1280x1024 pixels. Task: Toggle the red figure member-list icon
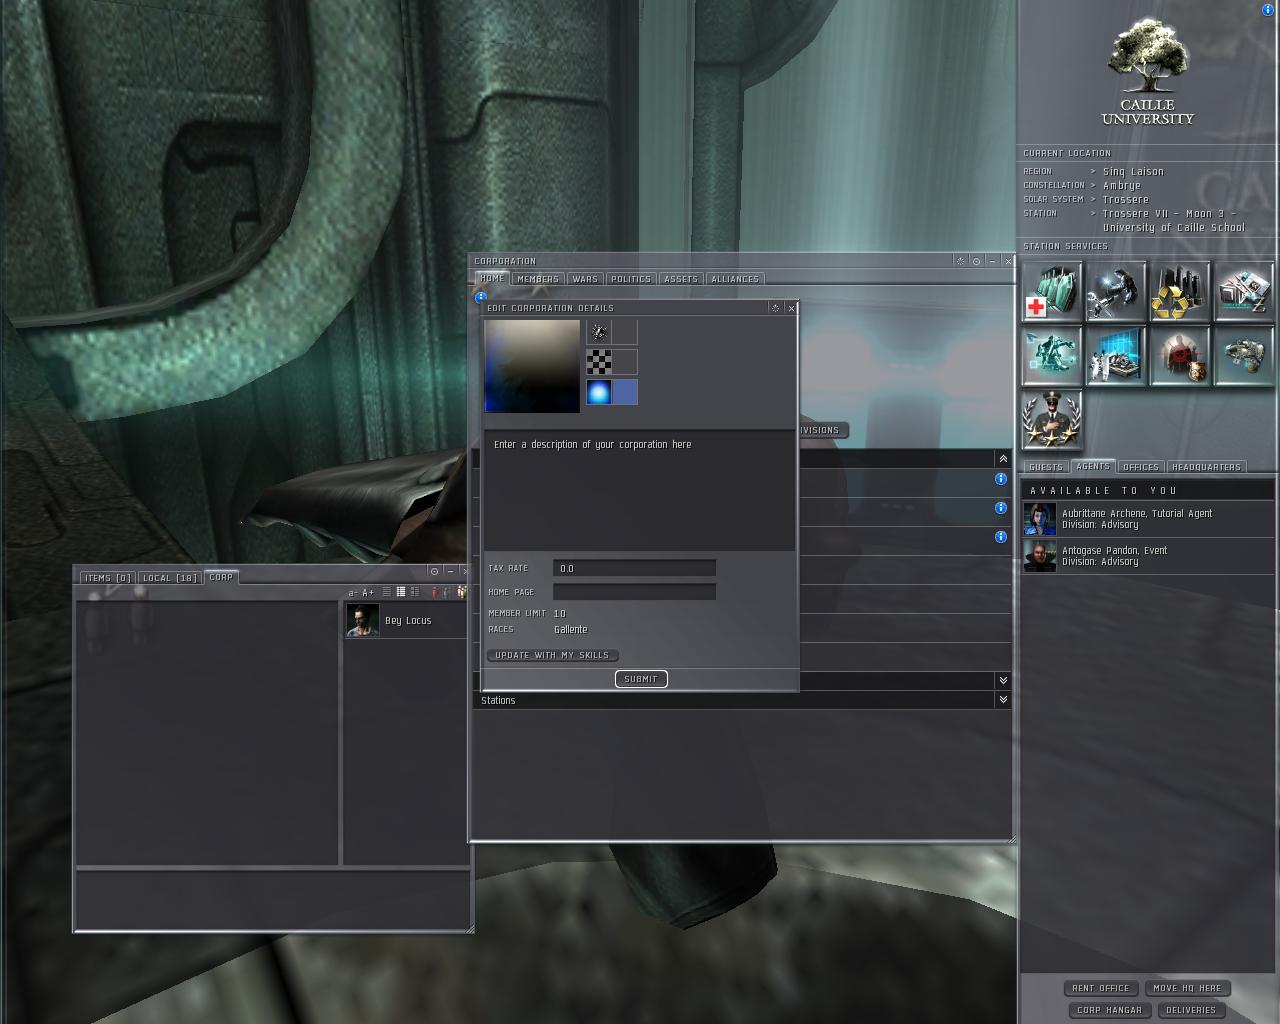tap(434, 592)
